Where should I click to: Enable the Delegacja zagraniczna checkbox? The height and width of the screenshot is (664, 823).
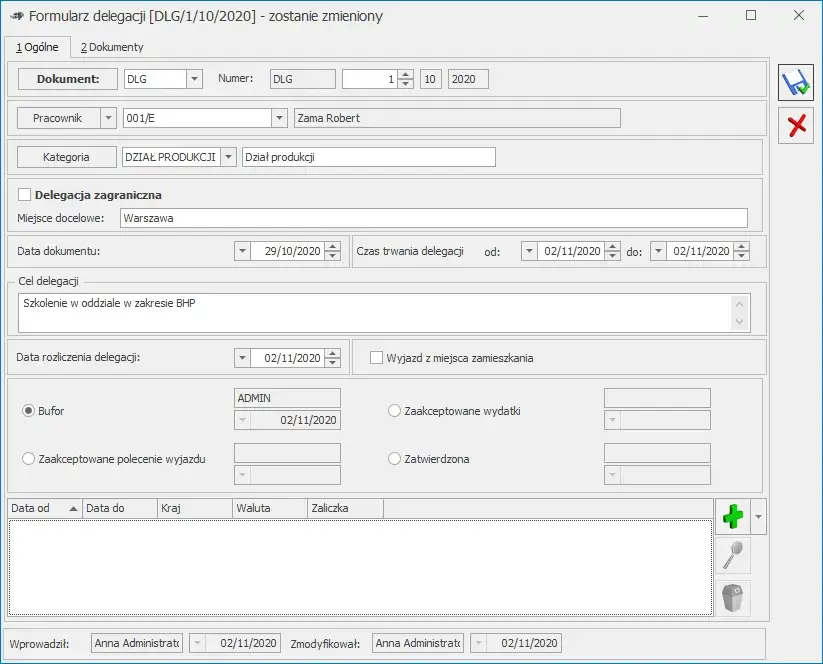click(25, 195)
